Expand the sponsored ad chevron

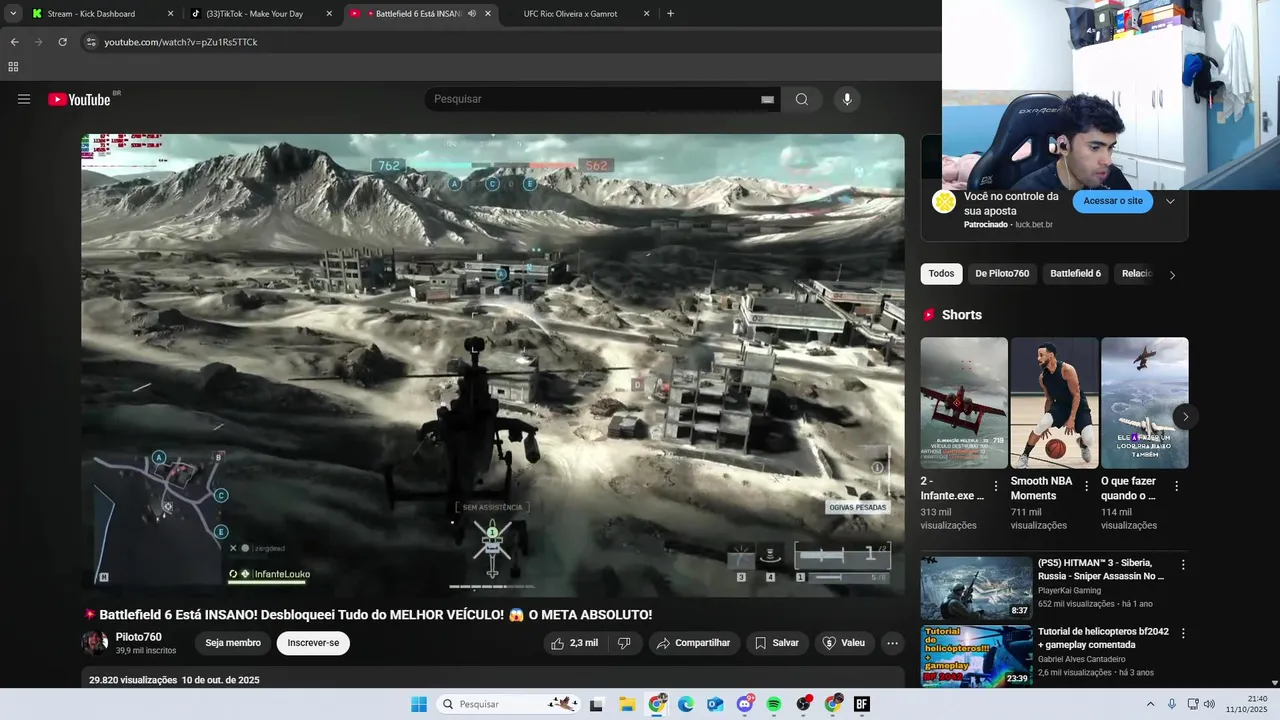click(1170, 201)
